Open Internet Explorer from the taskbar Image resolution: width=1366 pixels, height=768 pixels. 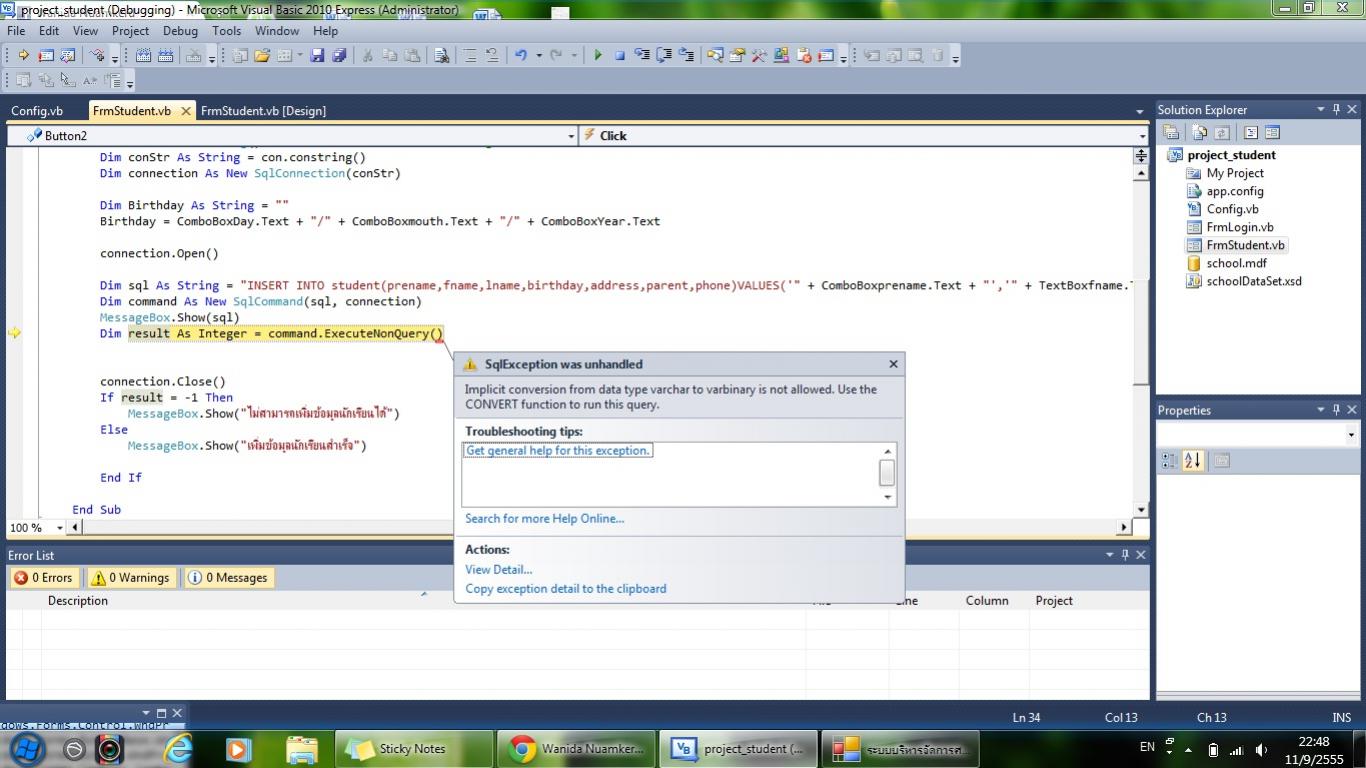pyautogui.click(x=179, y=749)
